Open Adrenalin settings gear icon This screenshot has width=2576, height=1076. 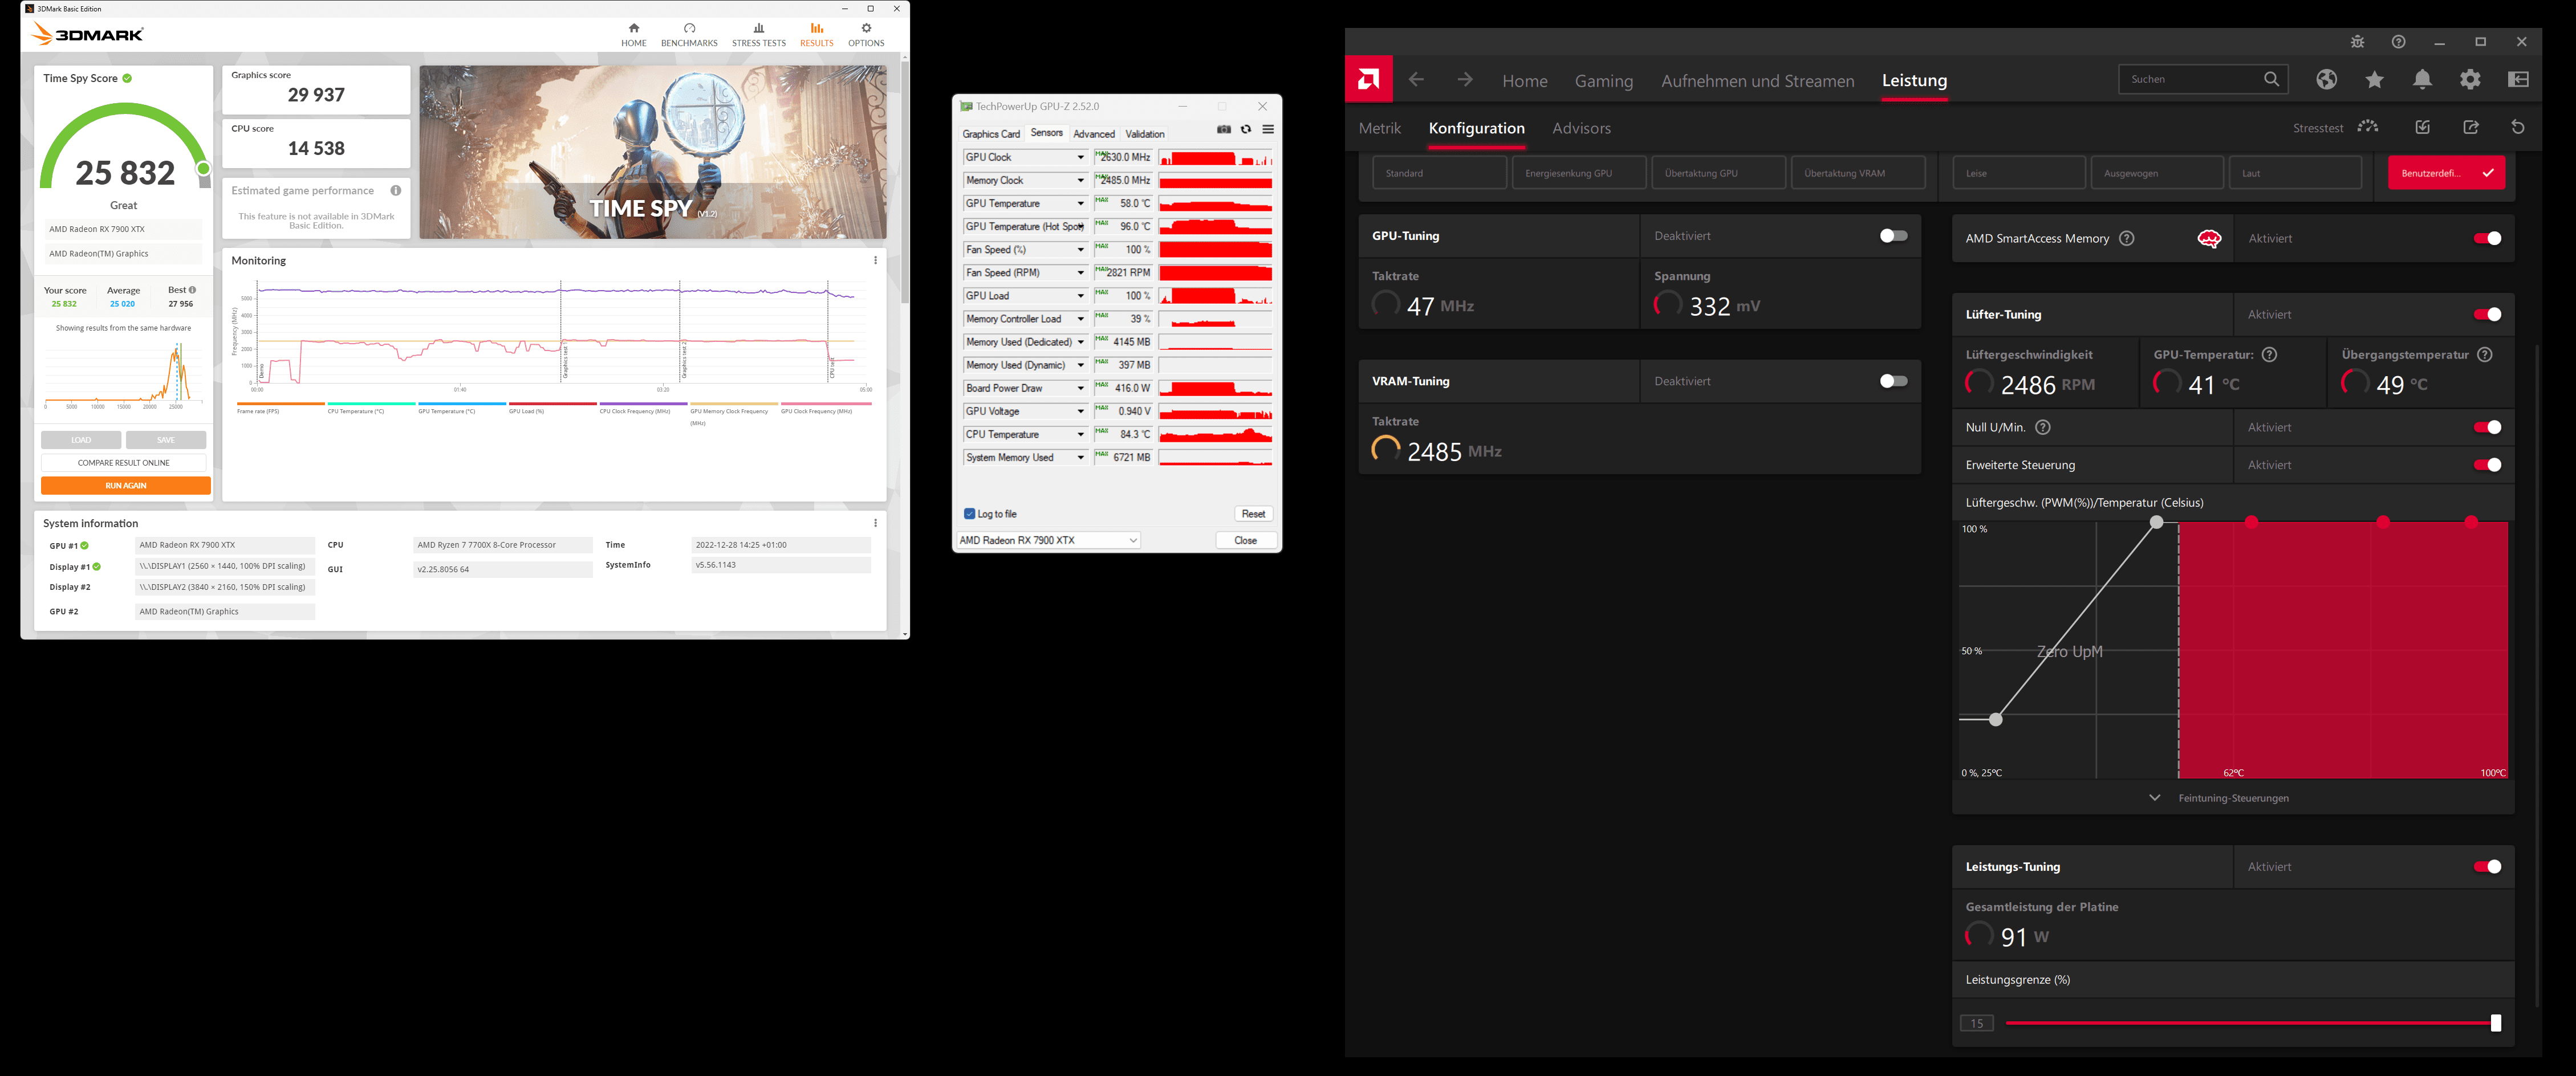pyautogui.click(x=2470, y=80)
